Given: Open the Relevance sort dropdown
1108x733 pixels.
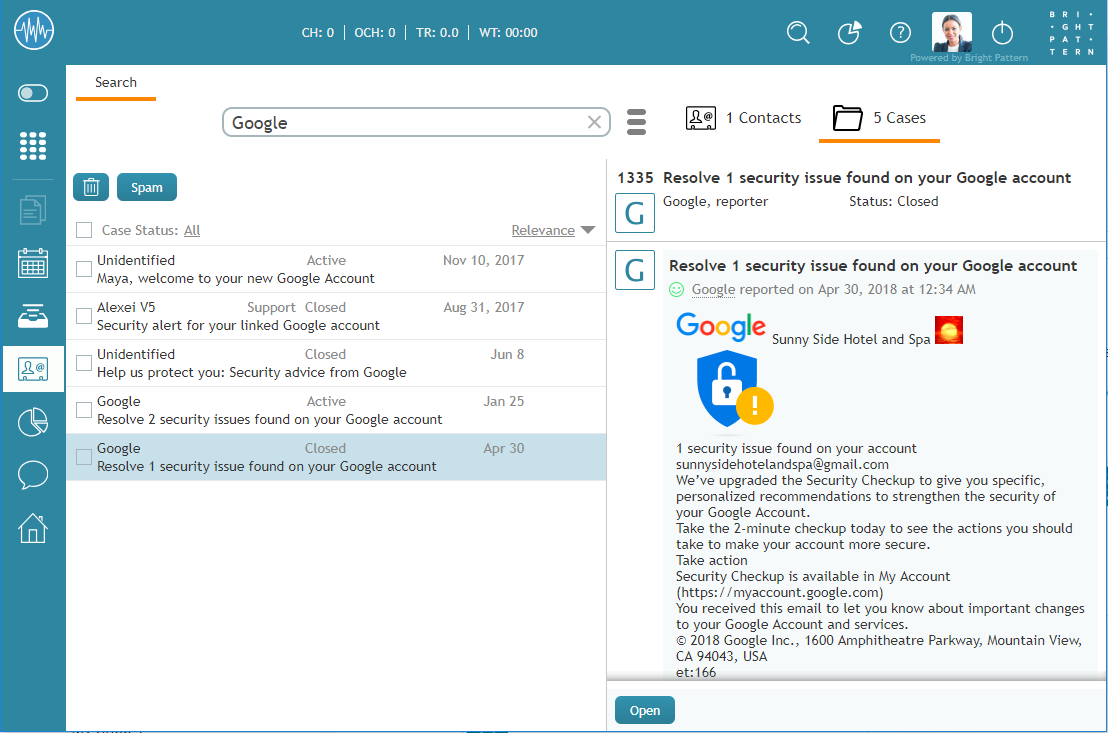Looking at the screenshot, I should [x=553, y=230].
